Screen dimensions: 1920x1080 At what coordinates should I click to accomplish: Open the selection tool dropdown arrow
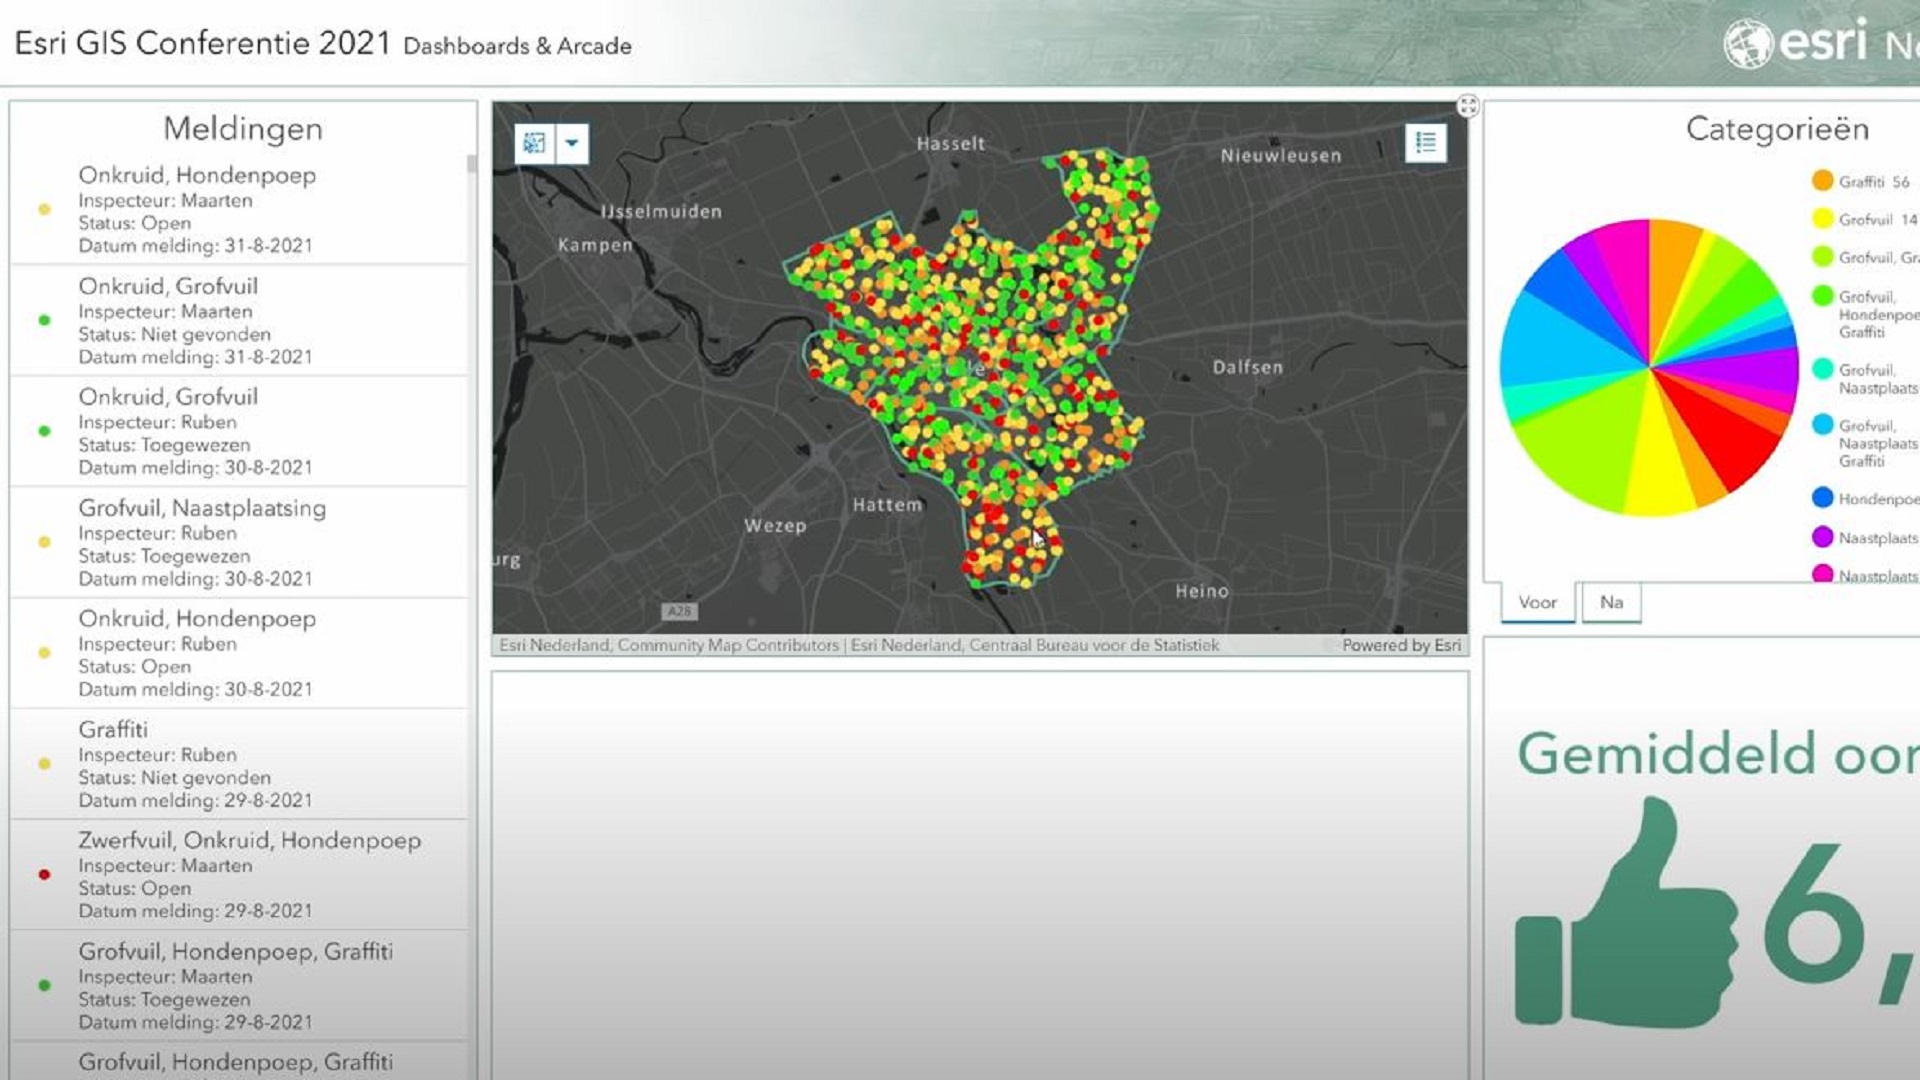click(x=572, y=143)
